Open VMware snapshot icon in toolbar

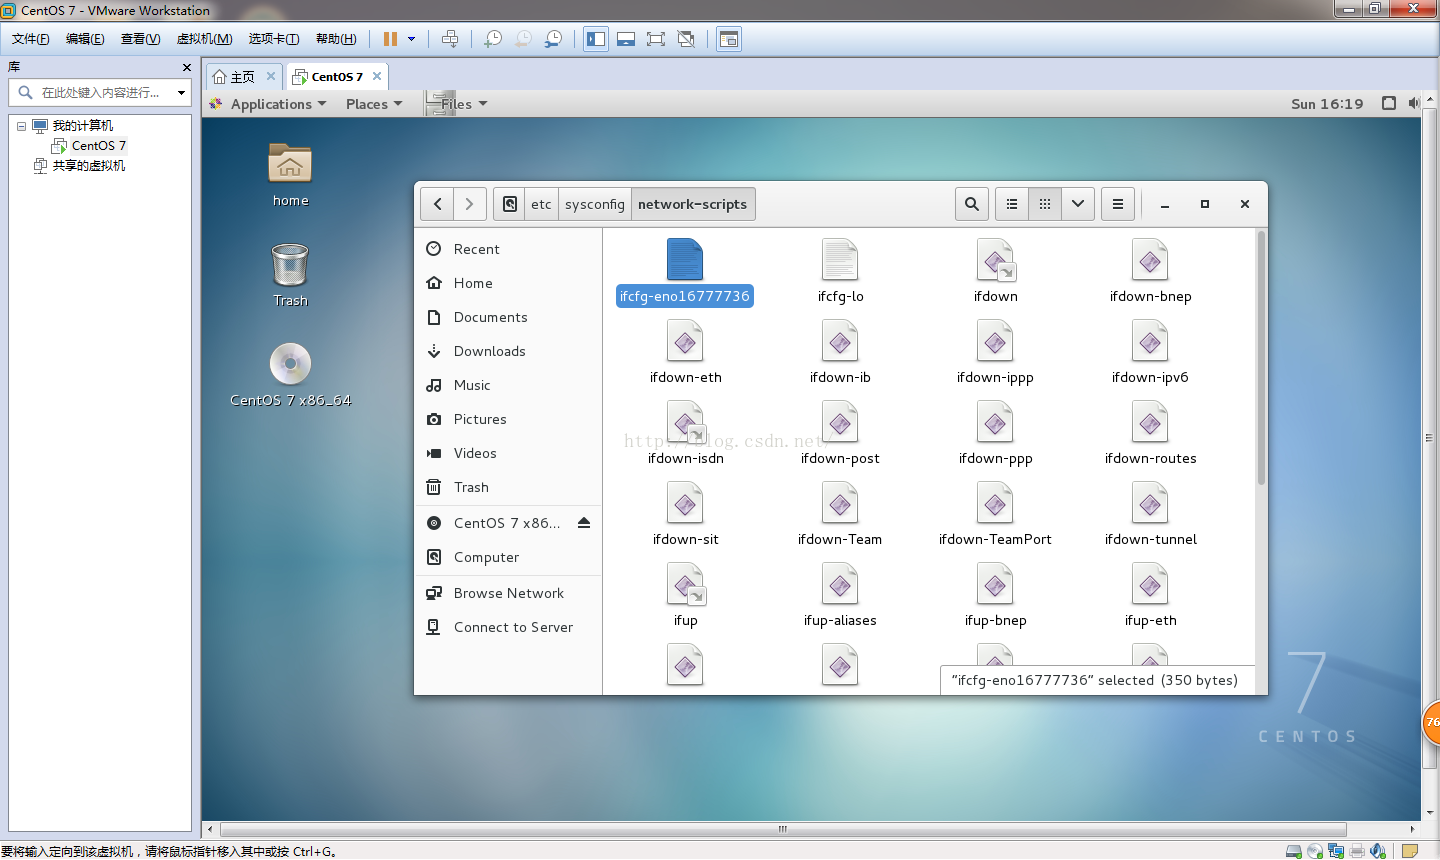tap(493, 39)
